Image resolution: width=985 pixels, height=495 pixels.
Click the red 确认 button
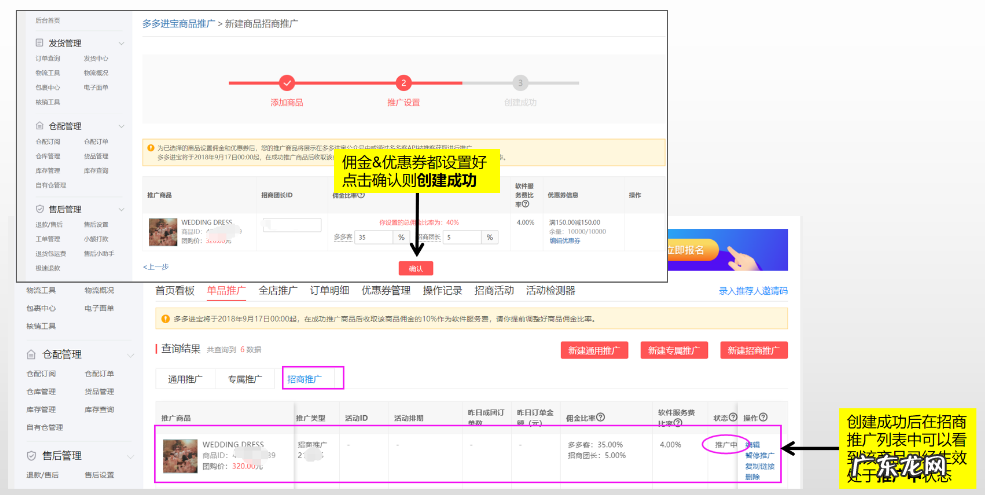pos(416,268)
